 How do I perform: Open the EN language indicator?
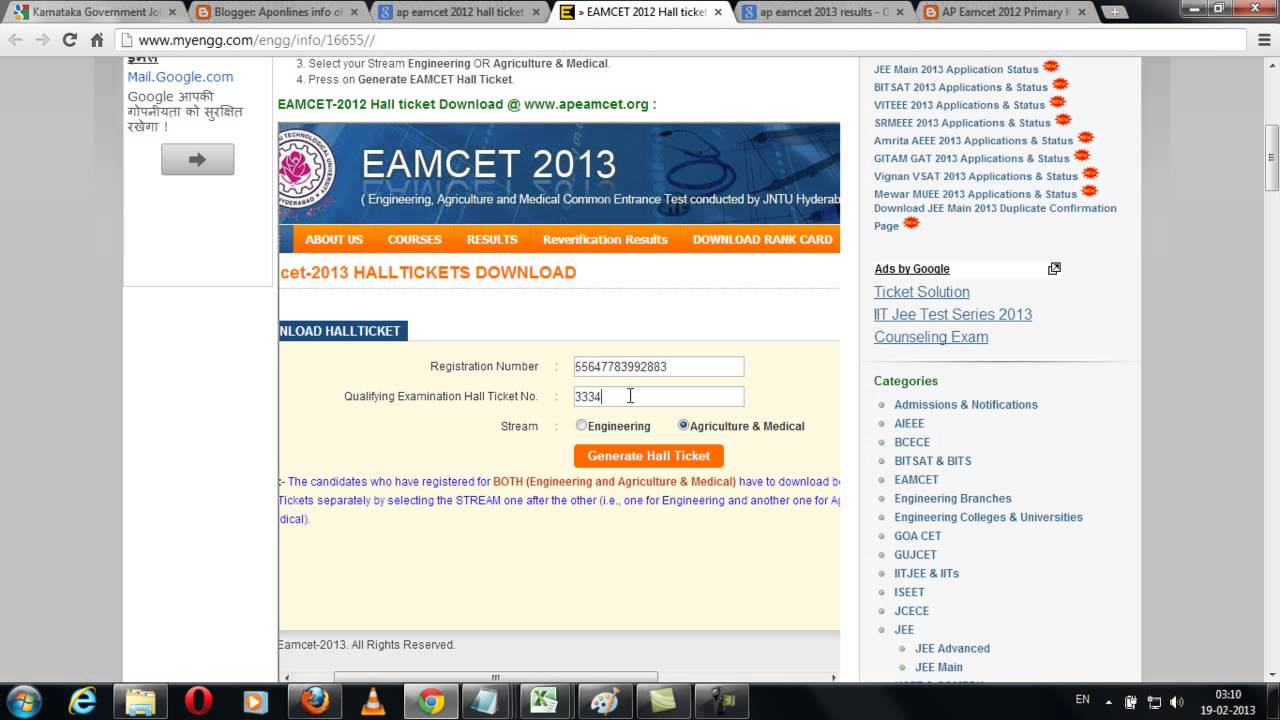[1082, 700]
